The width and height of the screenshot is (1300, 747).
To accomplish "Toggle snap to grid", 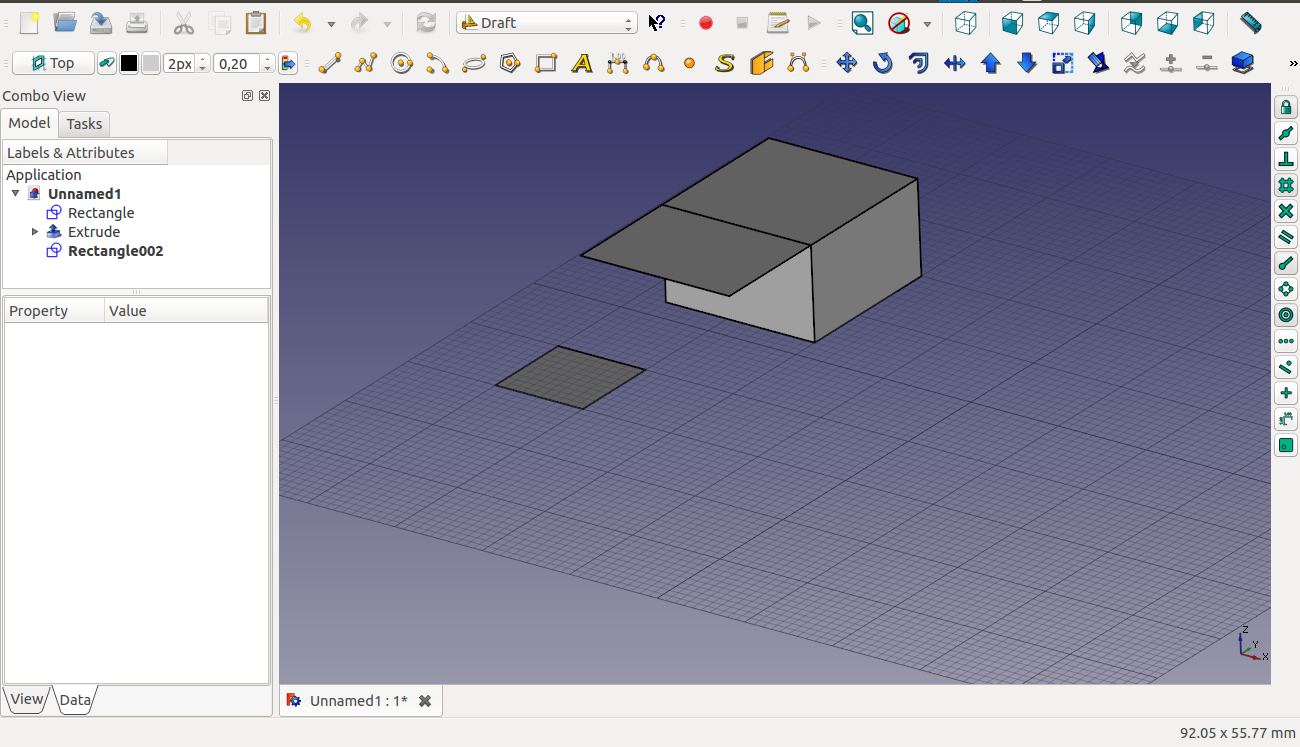I will pos(1286,185).
